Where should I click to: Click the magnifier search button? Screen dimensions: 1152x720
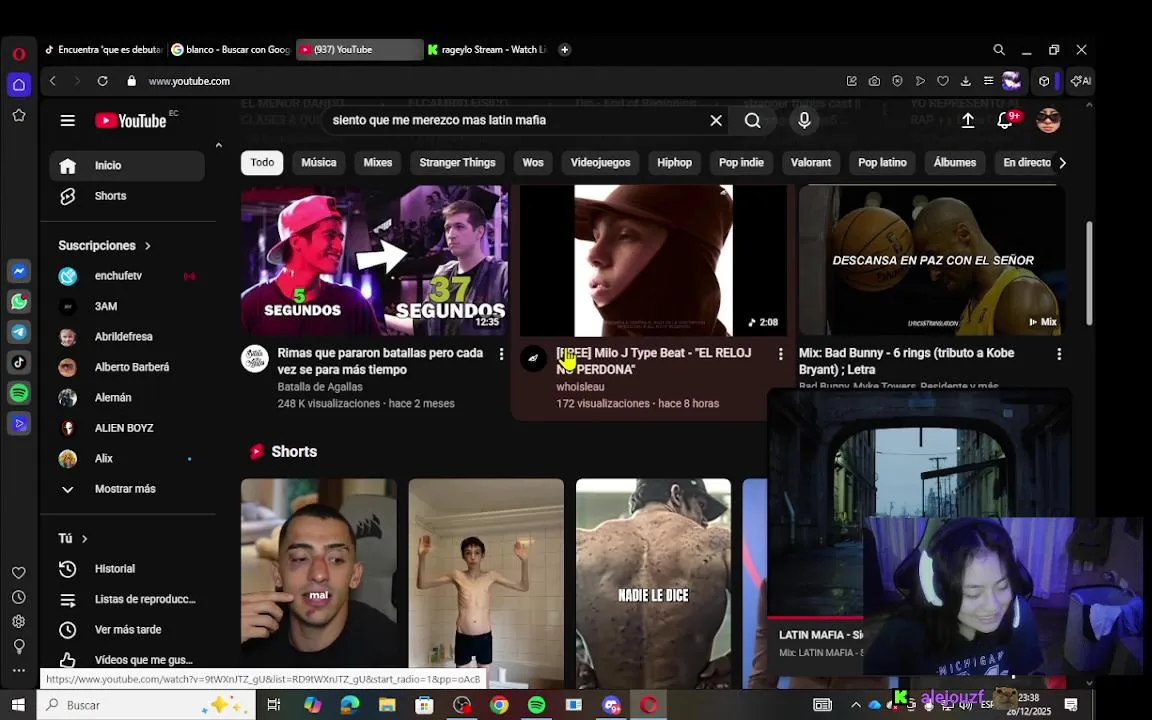click(x=752, y=120)
